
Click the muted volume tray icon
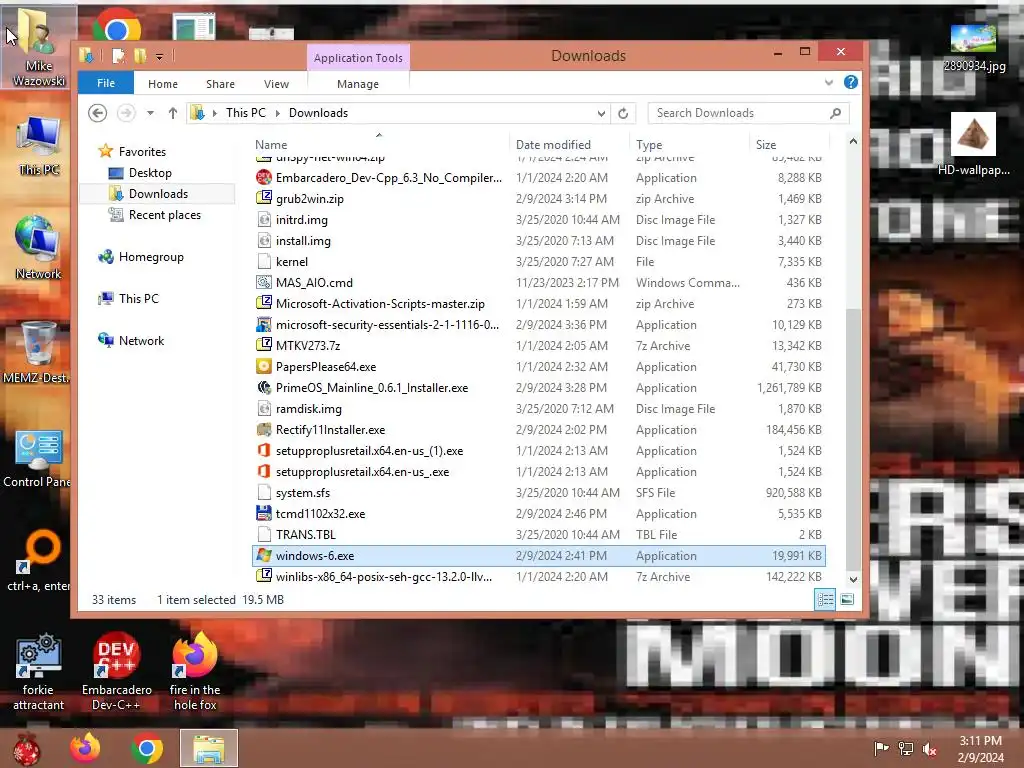[x=929, y=748]
